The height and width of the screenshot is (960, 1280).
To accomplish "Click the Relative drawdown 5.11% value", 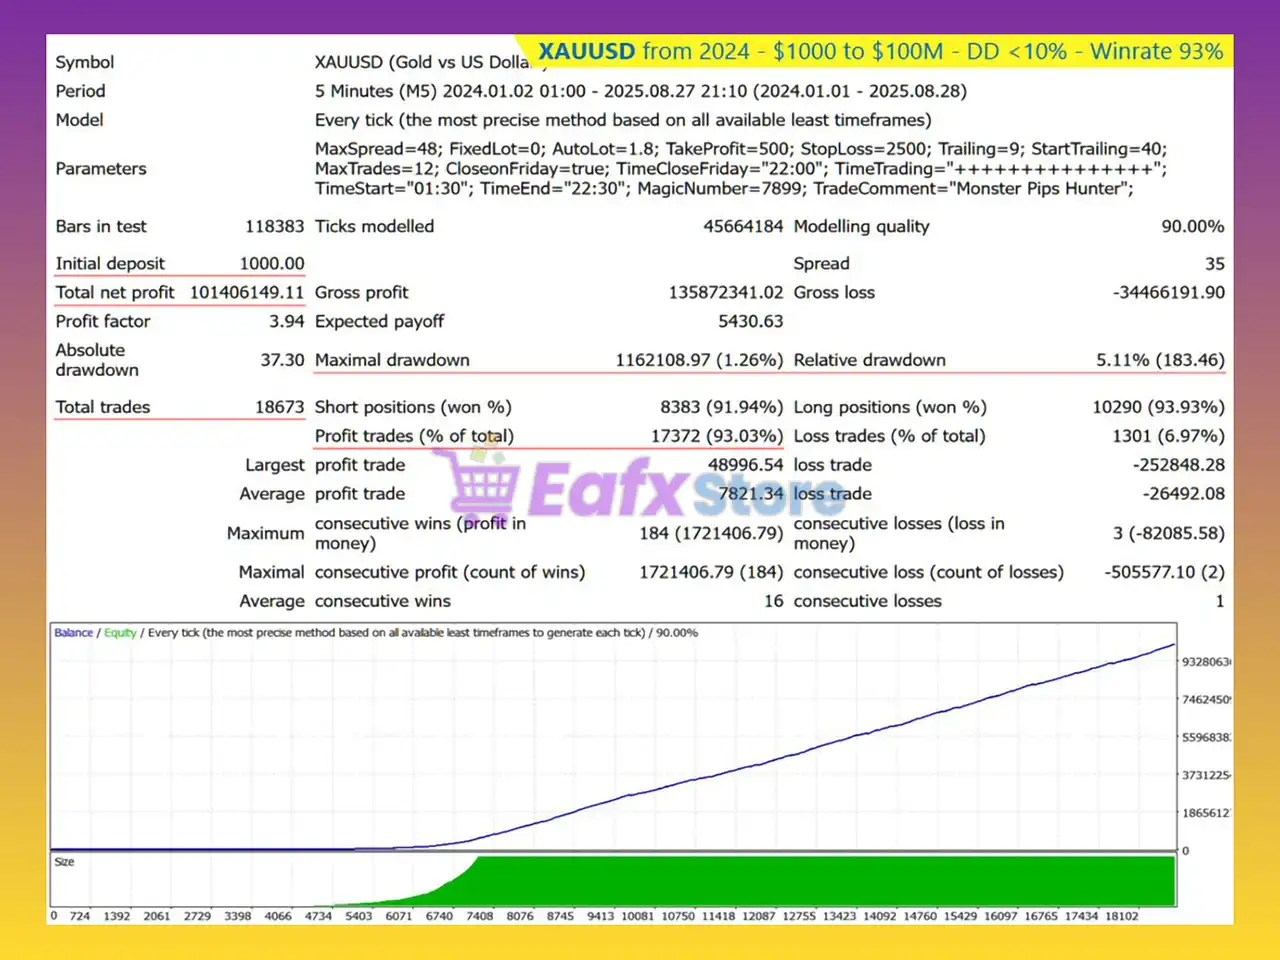I will click(x=1160, y=360).
